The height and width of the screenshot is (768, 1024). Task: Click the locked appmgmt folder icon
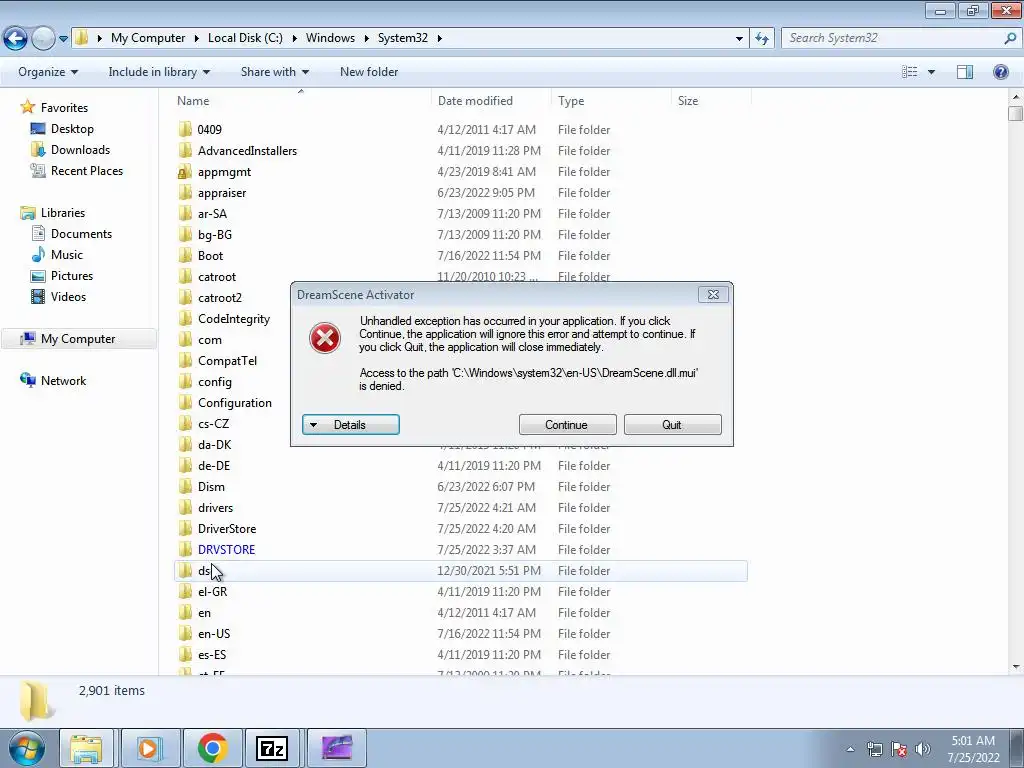(x=185, y=172)
